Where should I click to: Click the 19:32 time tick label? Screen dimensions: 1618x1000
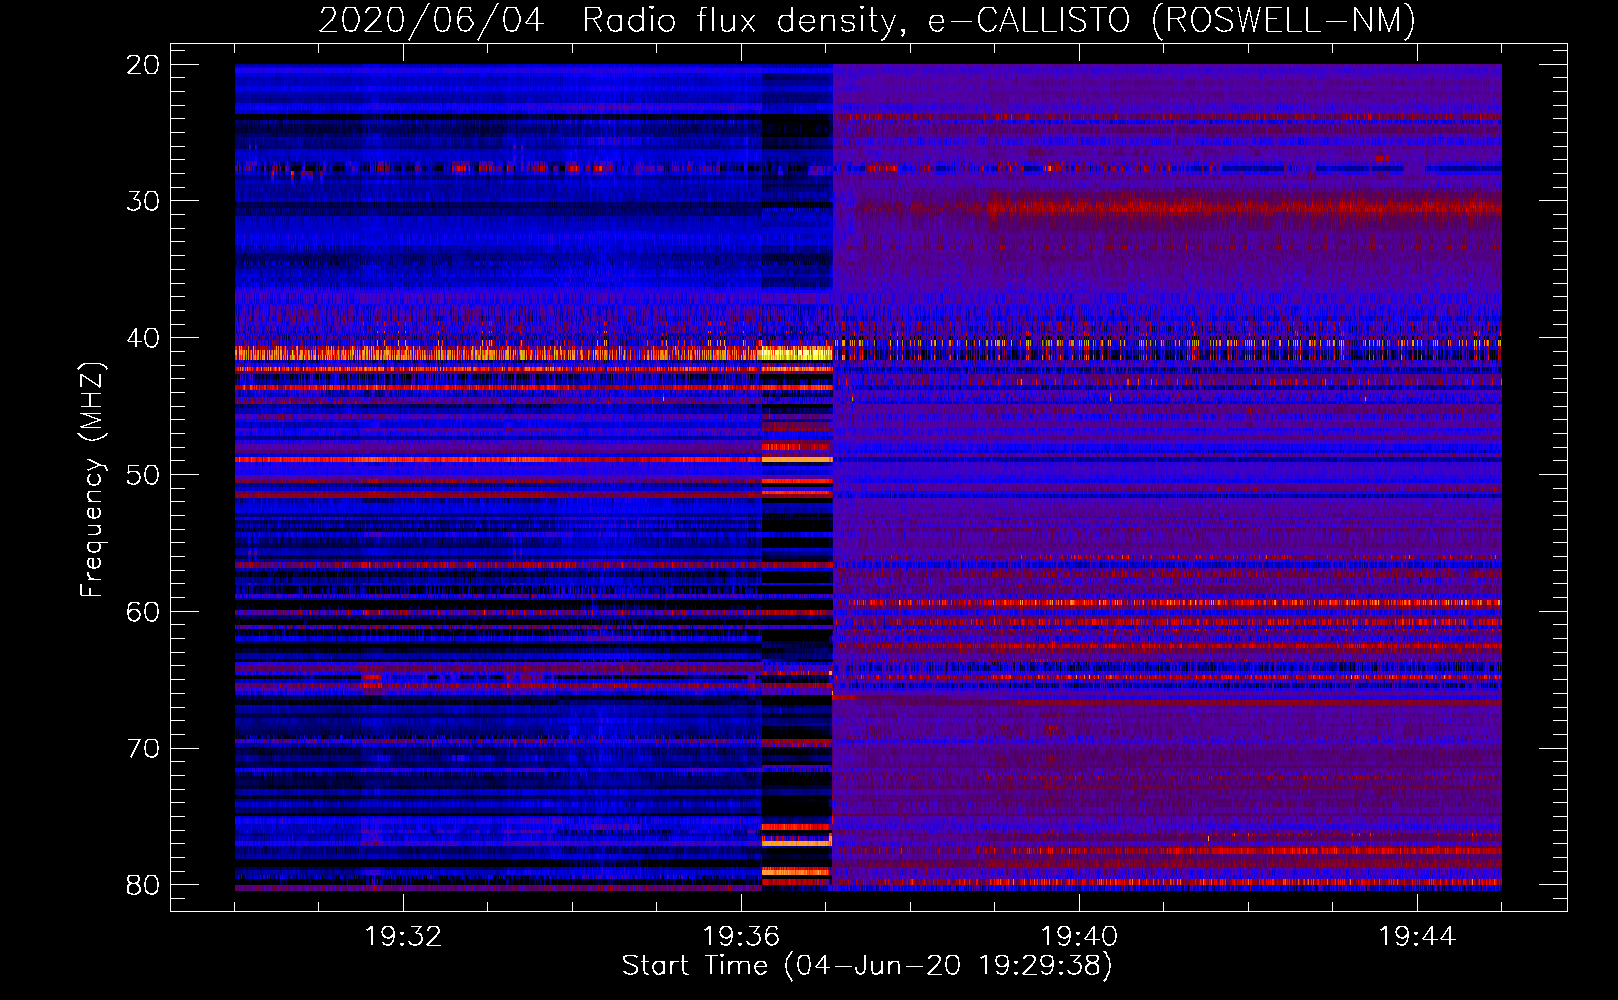tap(403, 937)
